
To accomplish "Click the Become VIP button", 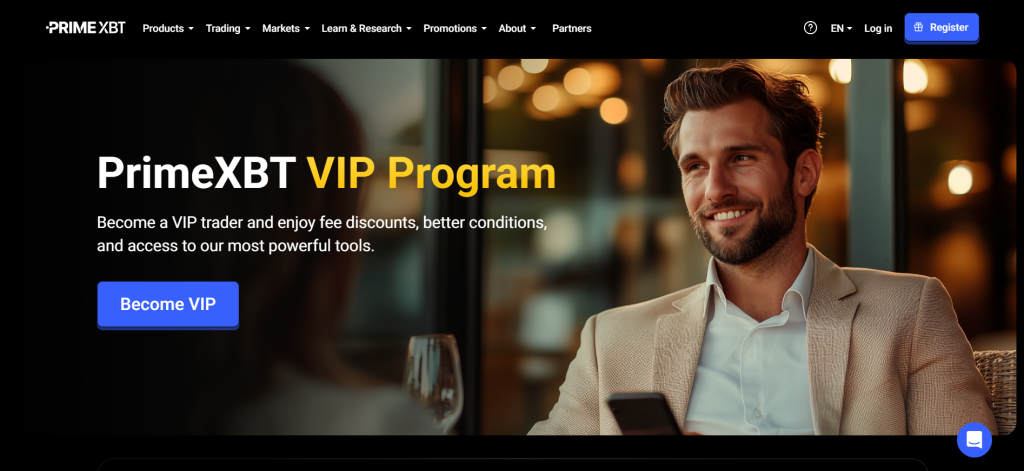I will coord(168,304).
